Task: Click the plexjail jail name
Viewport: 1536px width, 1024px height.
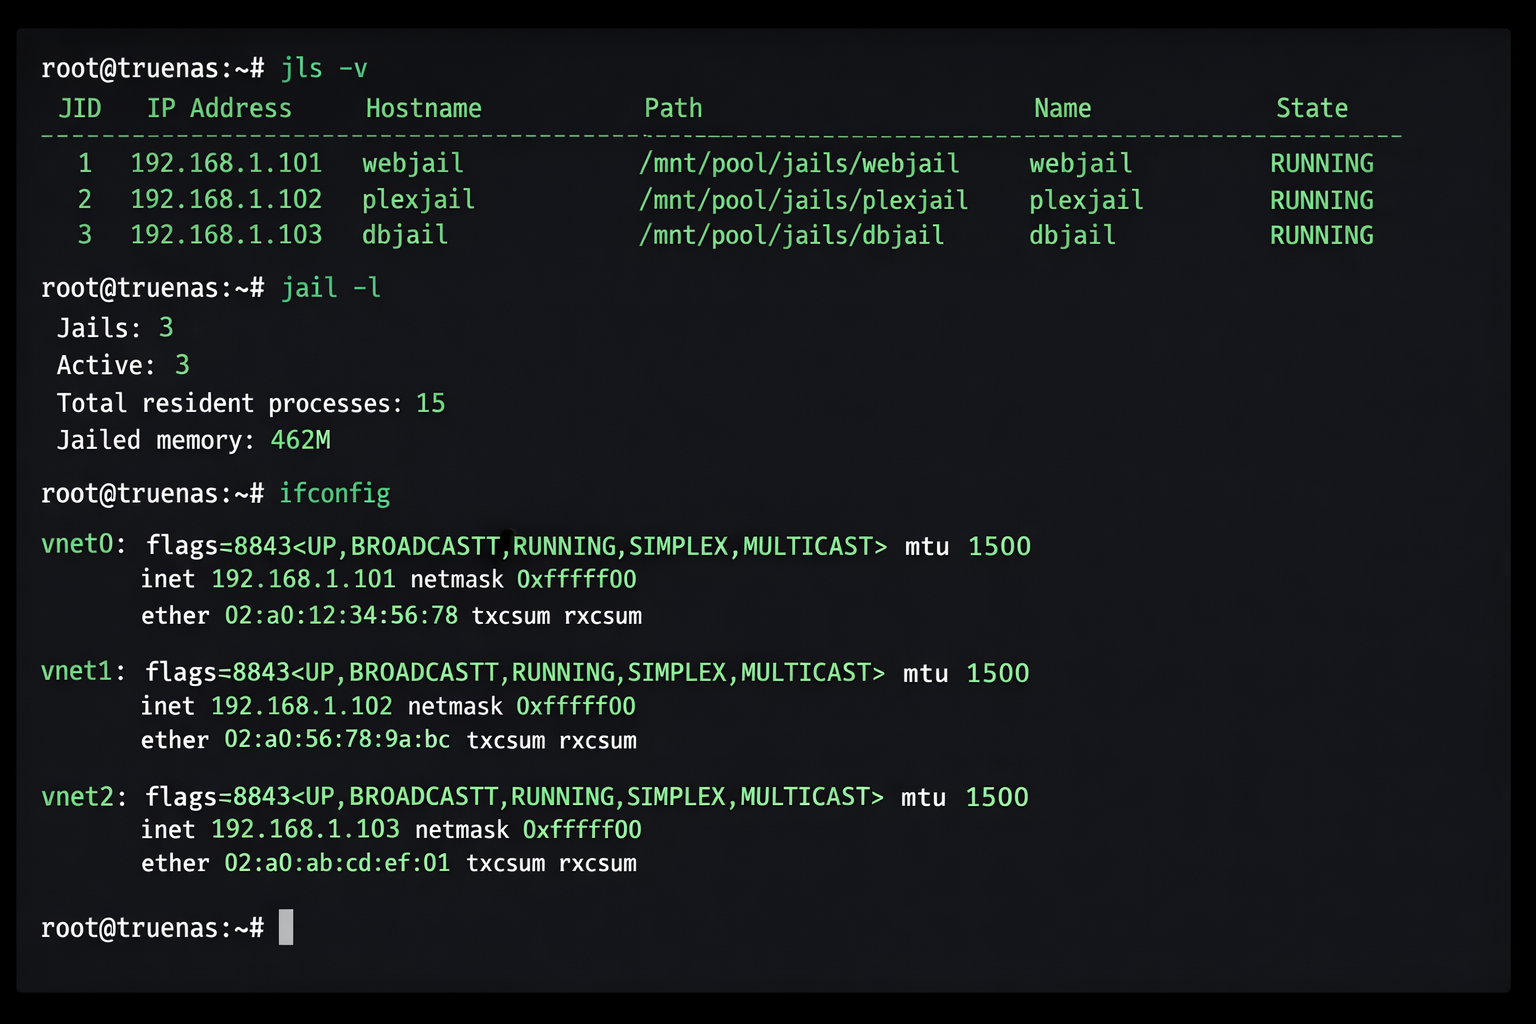Action: tap(1086, 199)
